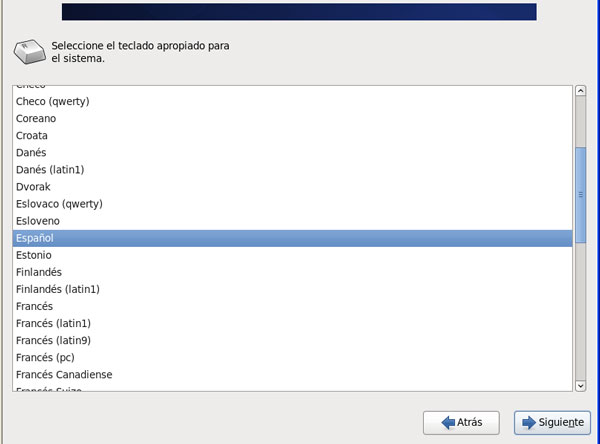This screenshot has width=600, height=444.
Task: Choose Francés Canadiense layout
Action: 64,374
